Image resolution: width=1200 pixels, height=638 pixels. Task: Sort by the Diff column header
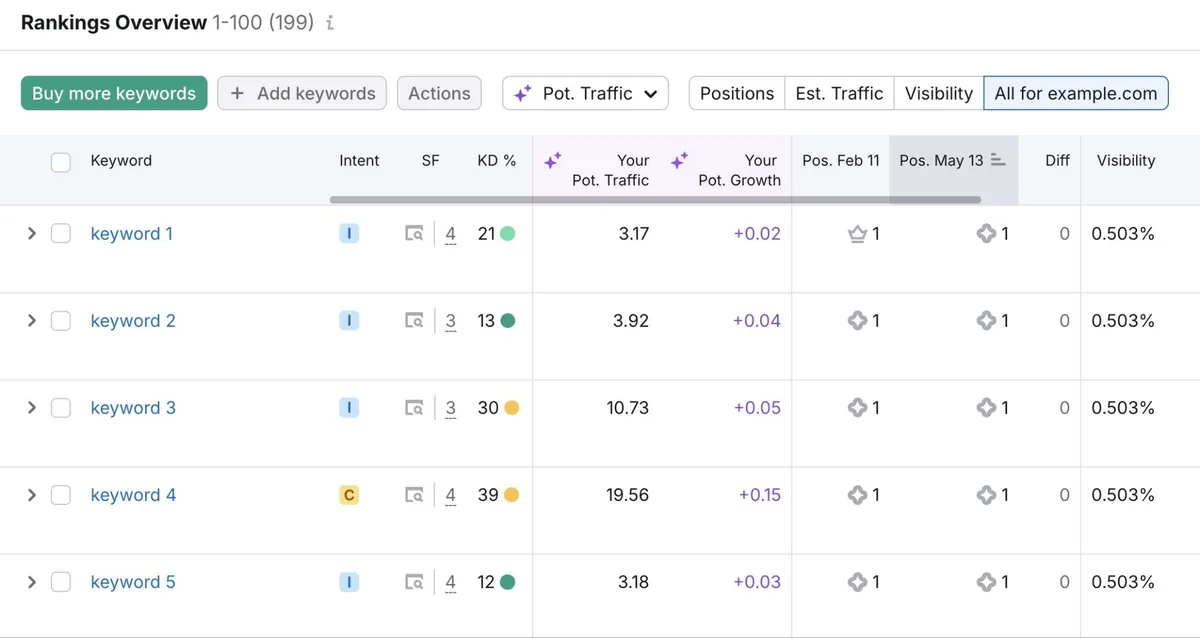pyautogui.click(x=1057, y=160)
